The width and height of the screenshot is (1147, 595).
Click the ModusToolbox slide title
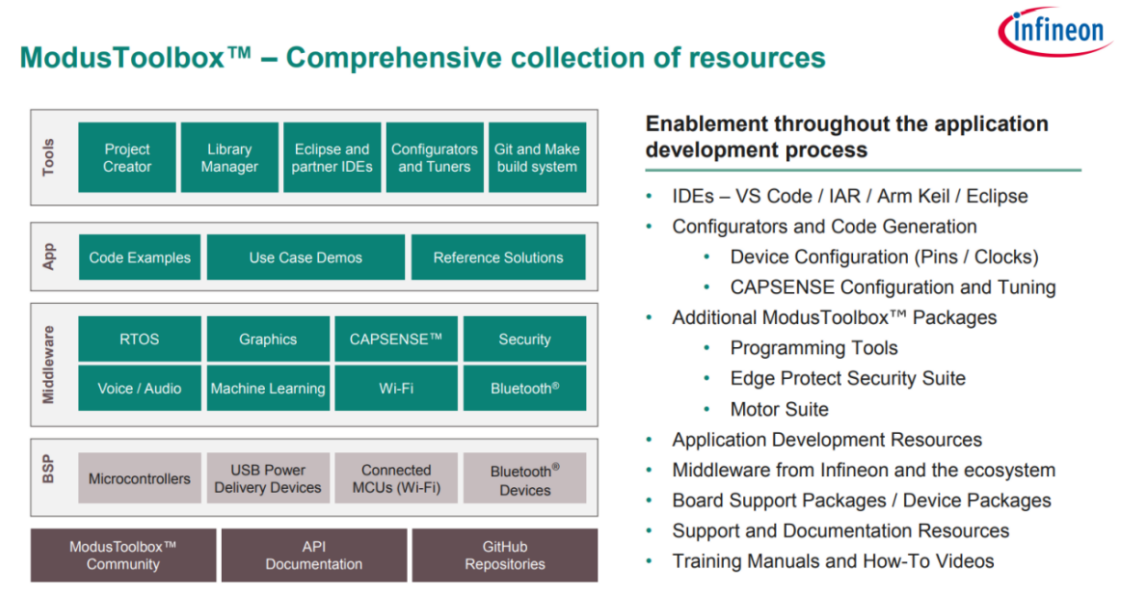(x=423, y=58)
